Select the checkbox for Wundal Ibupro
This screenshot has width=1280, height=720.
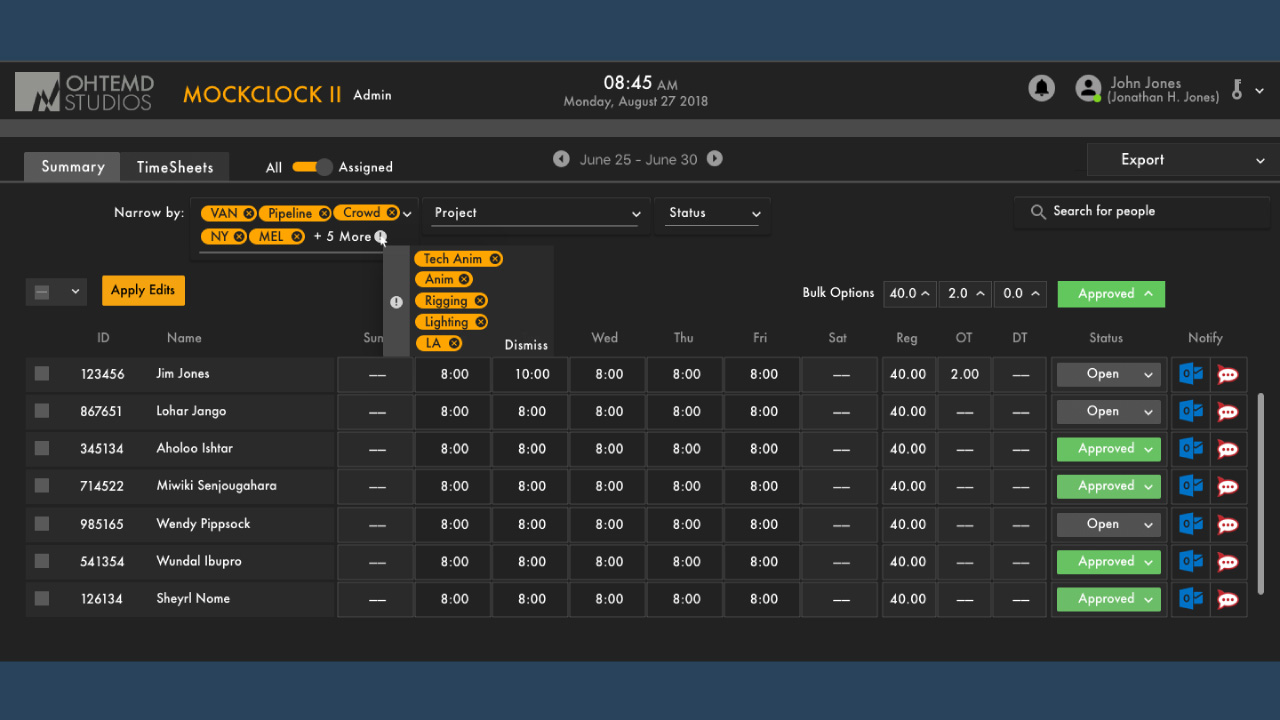pyautogui.click(x=42, y=561)
